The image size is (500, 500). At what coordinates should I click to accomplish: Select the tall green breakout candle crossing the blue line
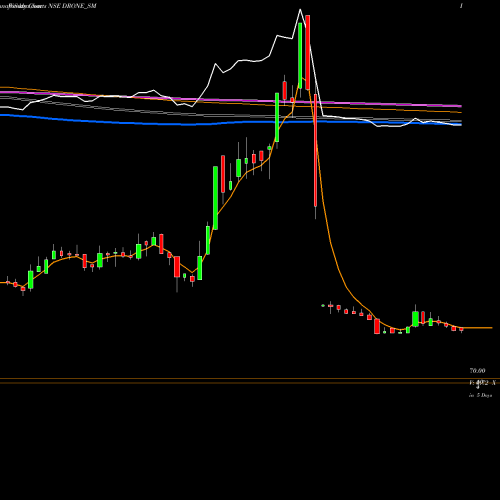(277, 117)
